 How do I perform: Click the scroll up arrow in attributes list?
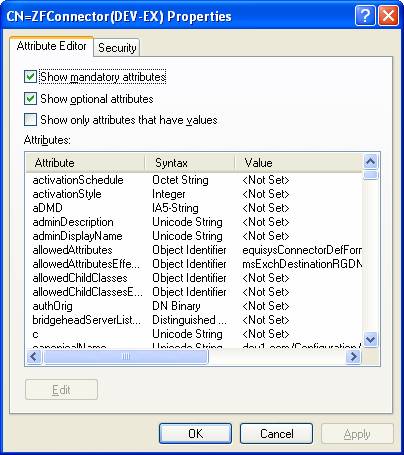point(370,162)
